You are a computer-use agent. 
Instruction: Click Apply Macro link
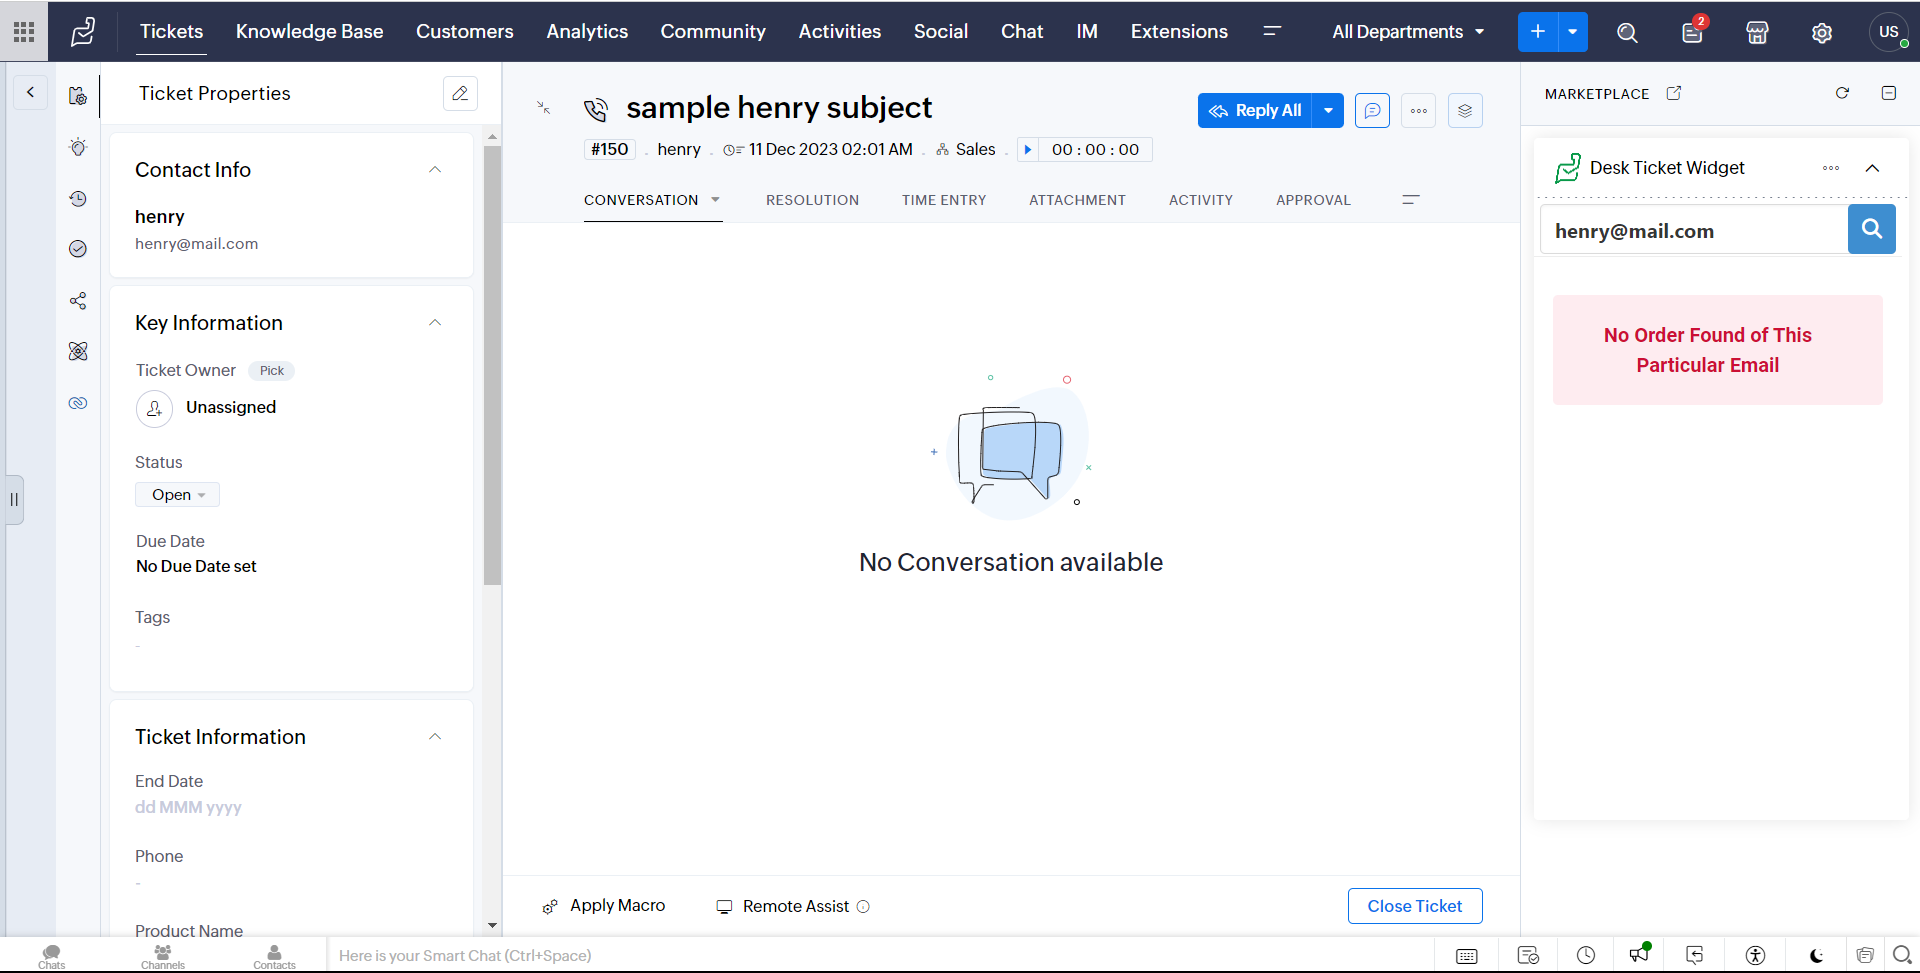click(617, 906)
